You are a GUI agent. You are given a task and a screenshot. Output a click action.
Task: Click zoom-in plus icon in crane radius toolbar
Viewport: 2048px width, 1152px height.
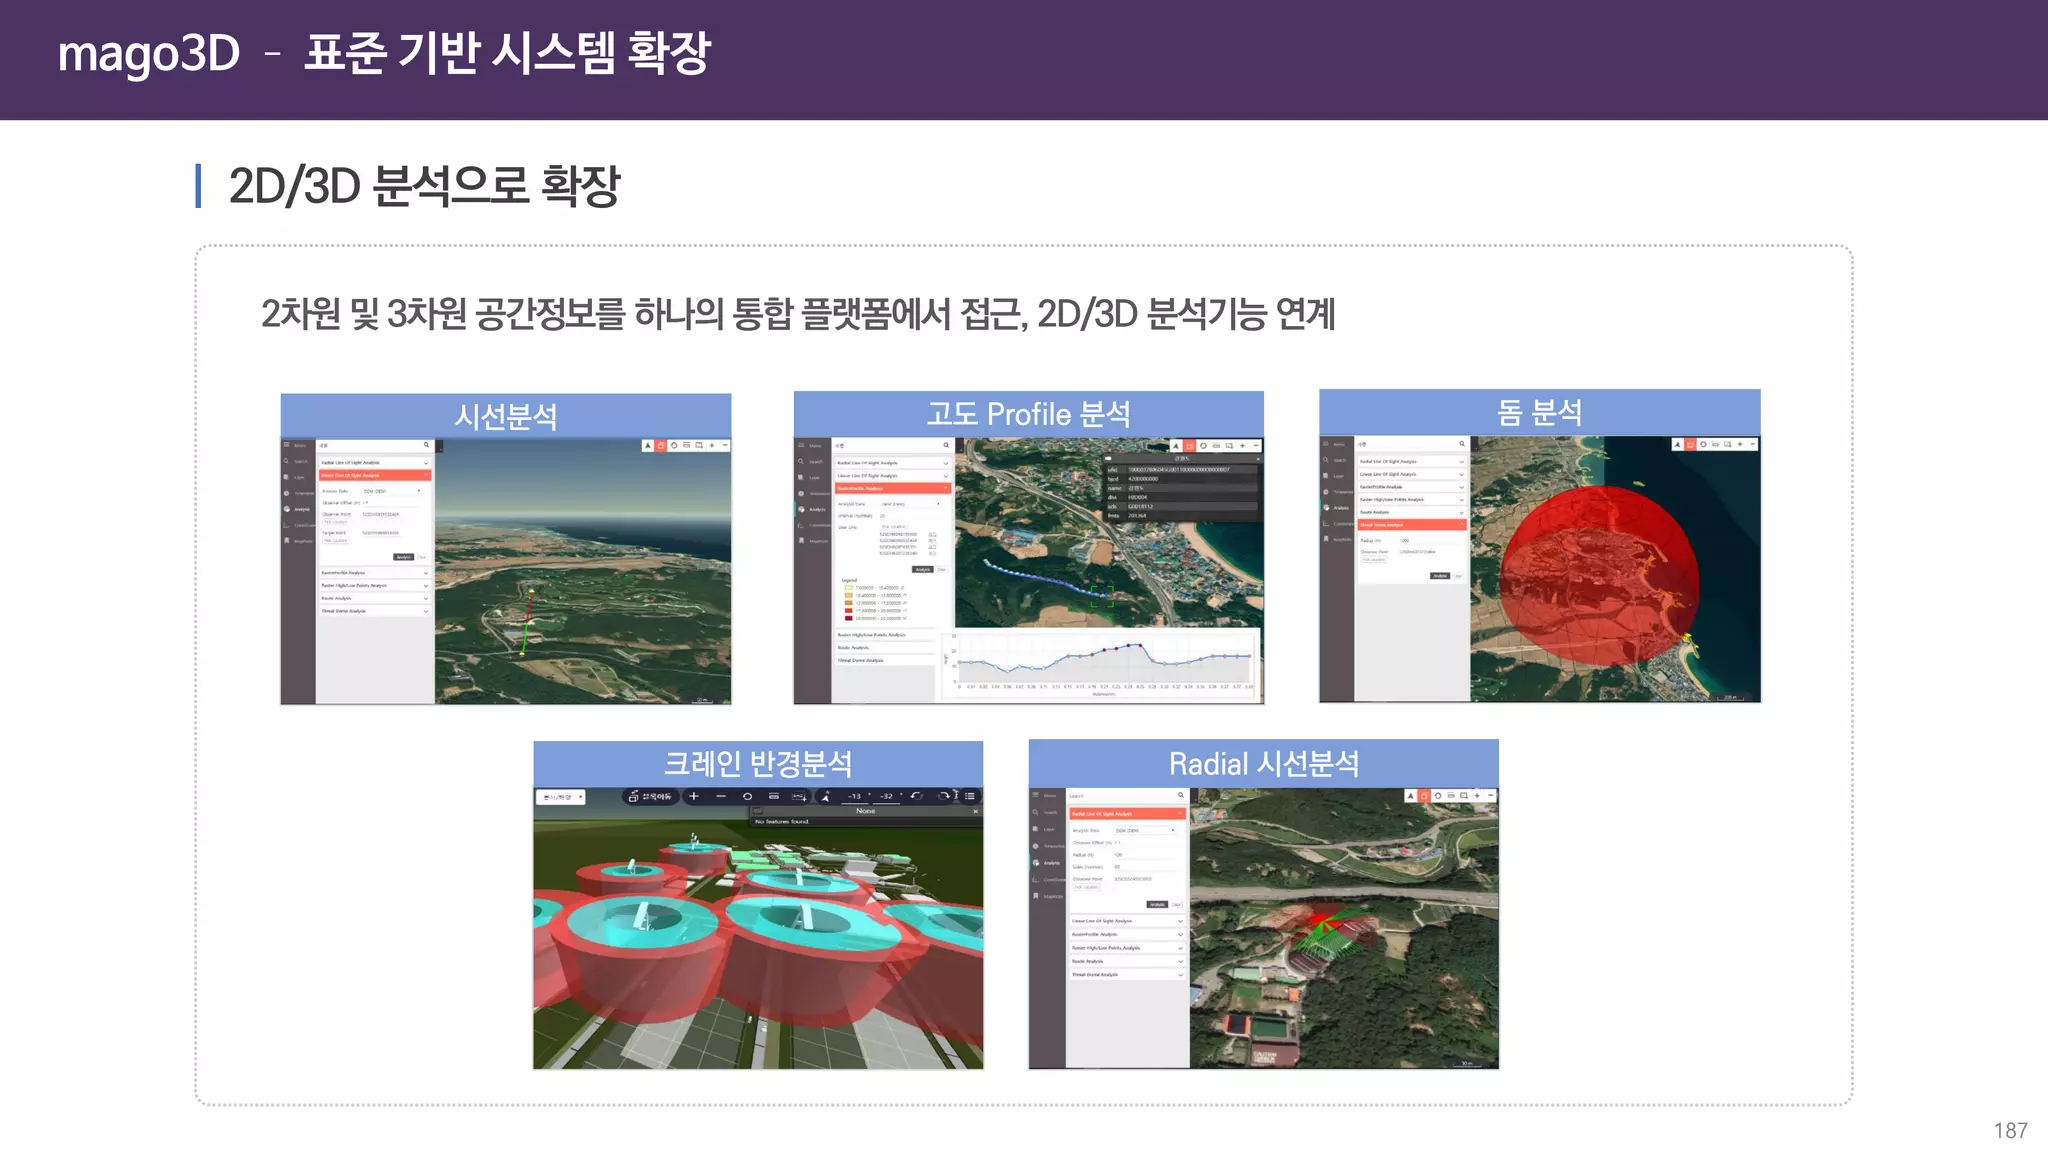[x=694, y=796]
